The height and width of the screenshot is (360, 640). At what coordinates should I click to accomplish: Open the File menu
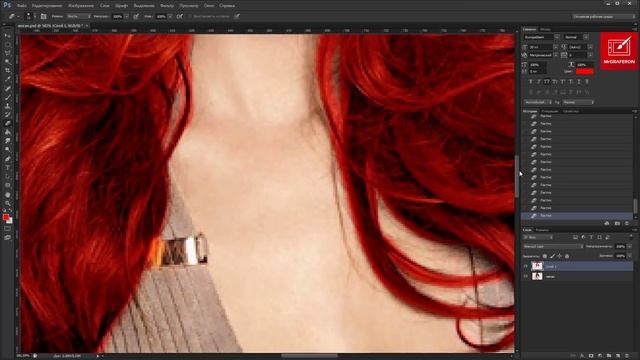(22, 6)
